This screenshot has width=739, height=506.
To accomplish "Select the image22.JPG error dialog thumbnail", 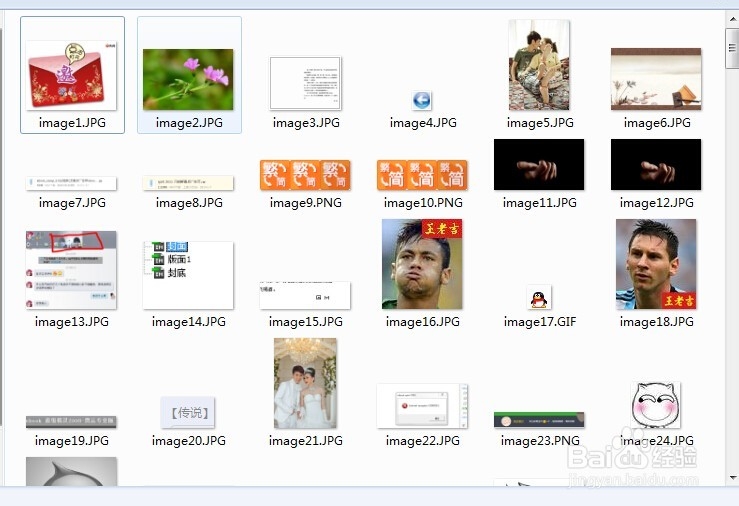I will click(422, 406).
